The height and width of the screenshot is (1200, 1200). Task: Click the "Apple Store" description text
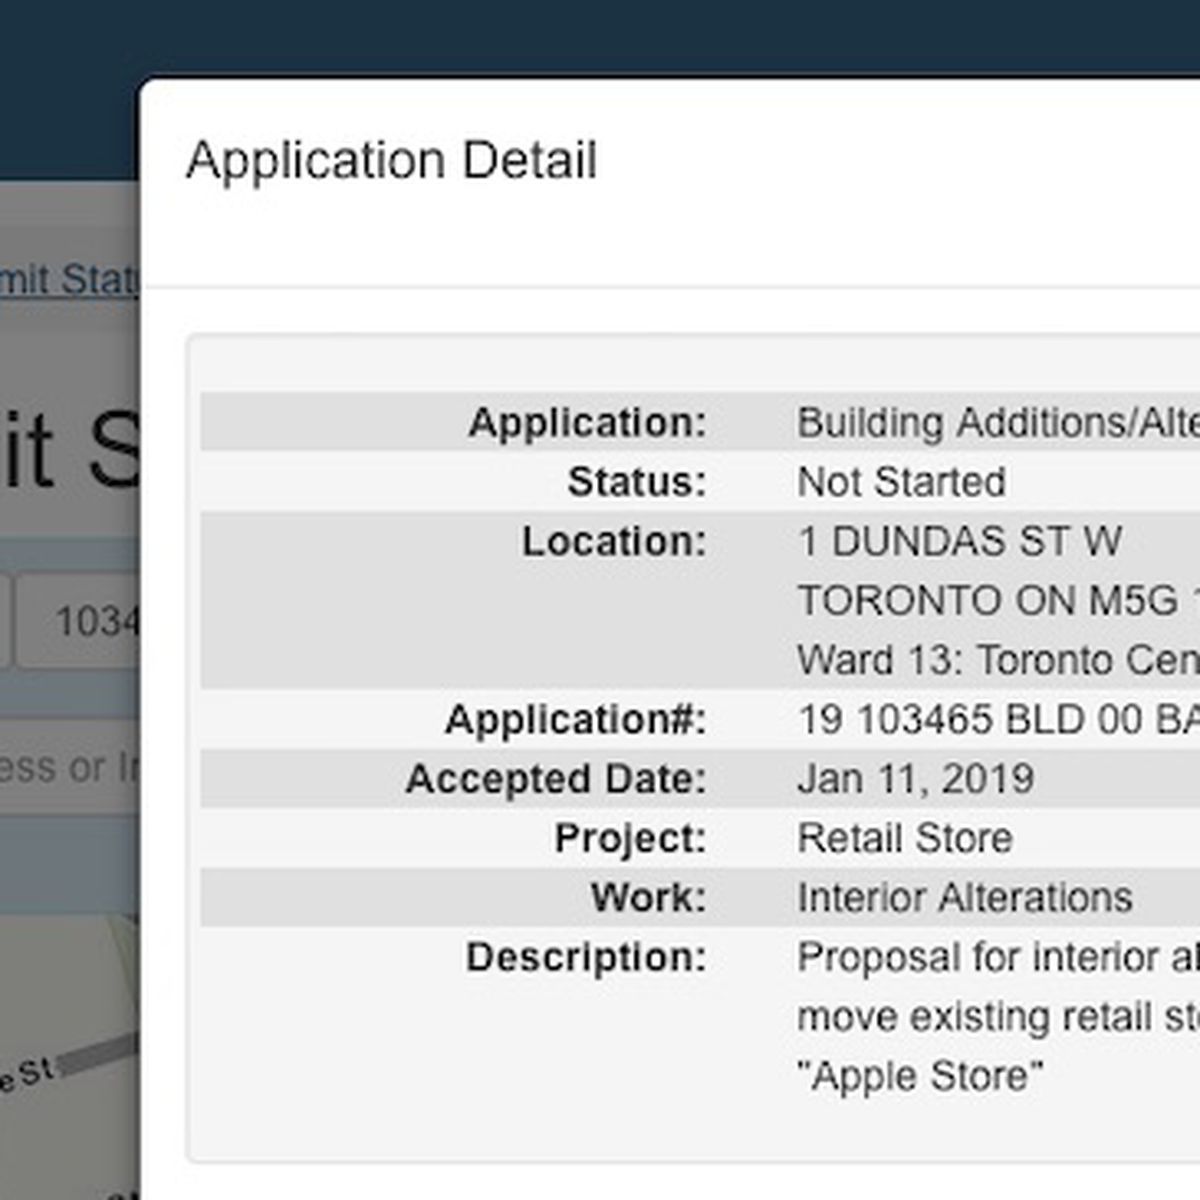pyautogui.click(x=920, y=1076)
